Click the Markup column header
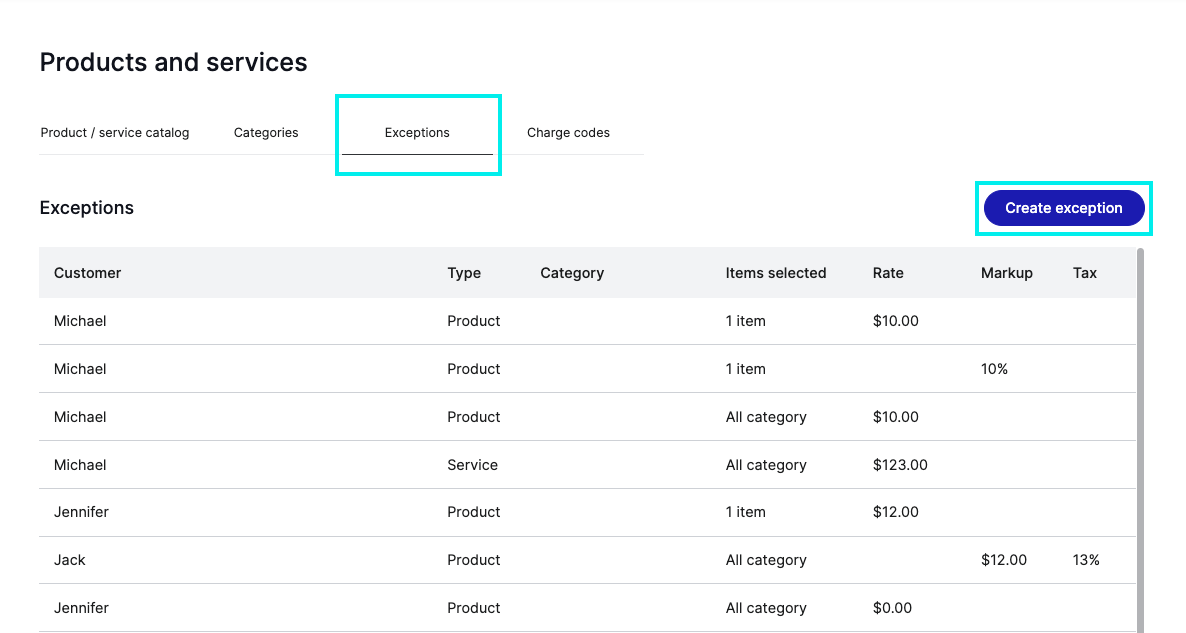This screenshot has width=1186, height=633. 1006,273
